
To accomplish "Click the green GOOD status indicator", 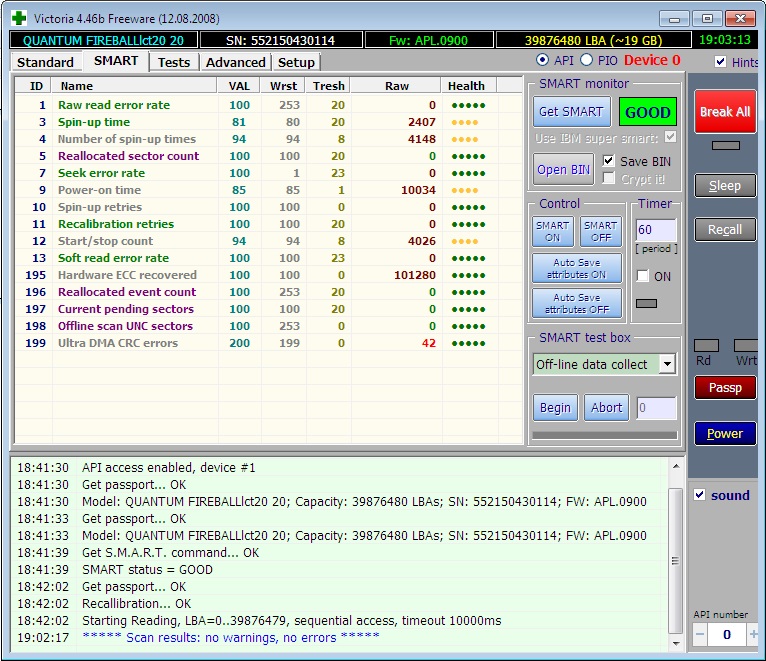I will coord(648,112).
